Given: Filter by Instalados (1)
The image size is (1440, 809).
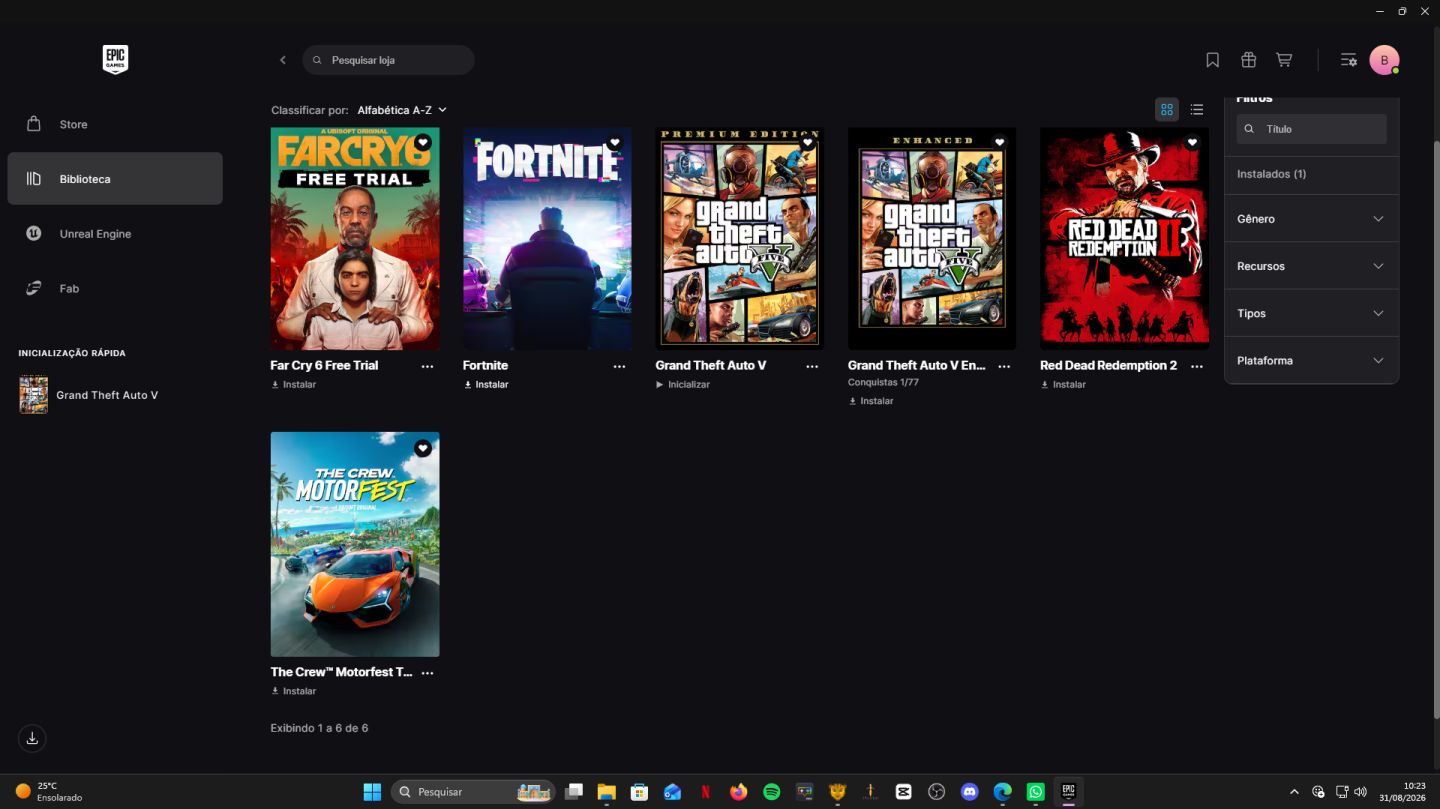Looking at the screenshot, I should pyautogui.click(x=1272, y=174).
